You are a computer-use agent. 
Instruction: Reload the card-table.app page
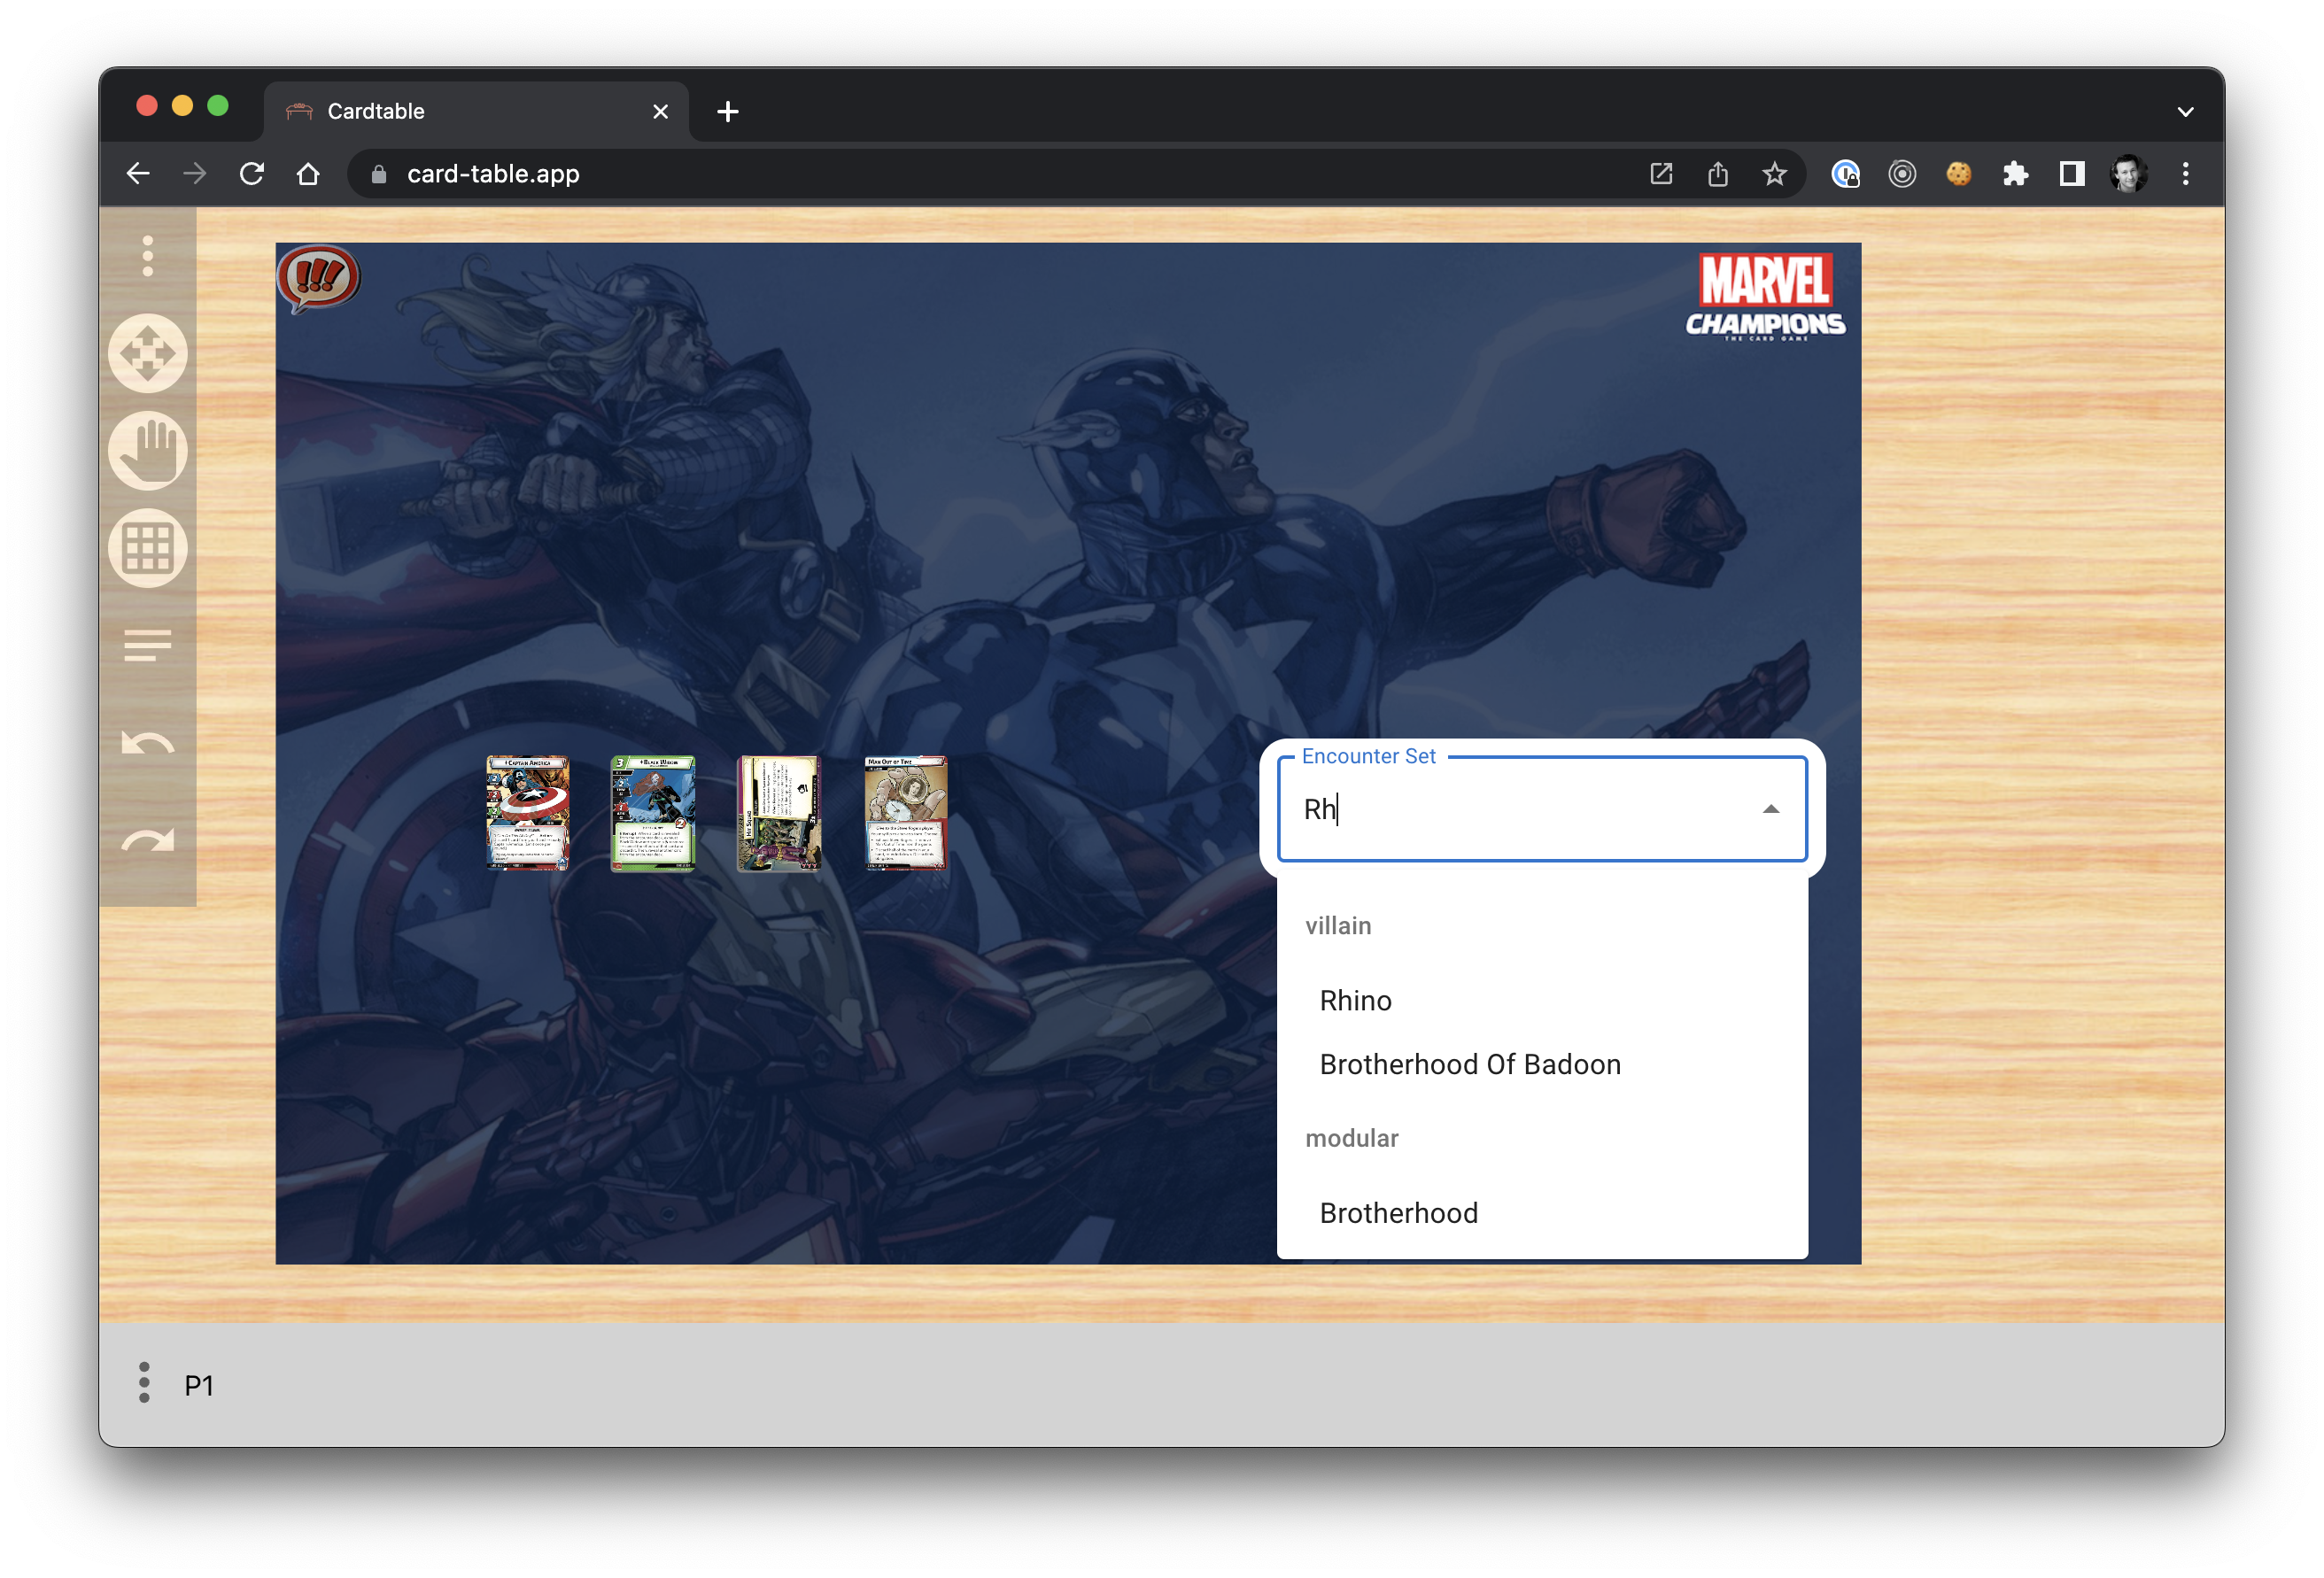pos(252,174)
